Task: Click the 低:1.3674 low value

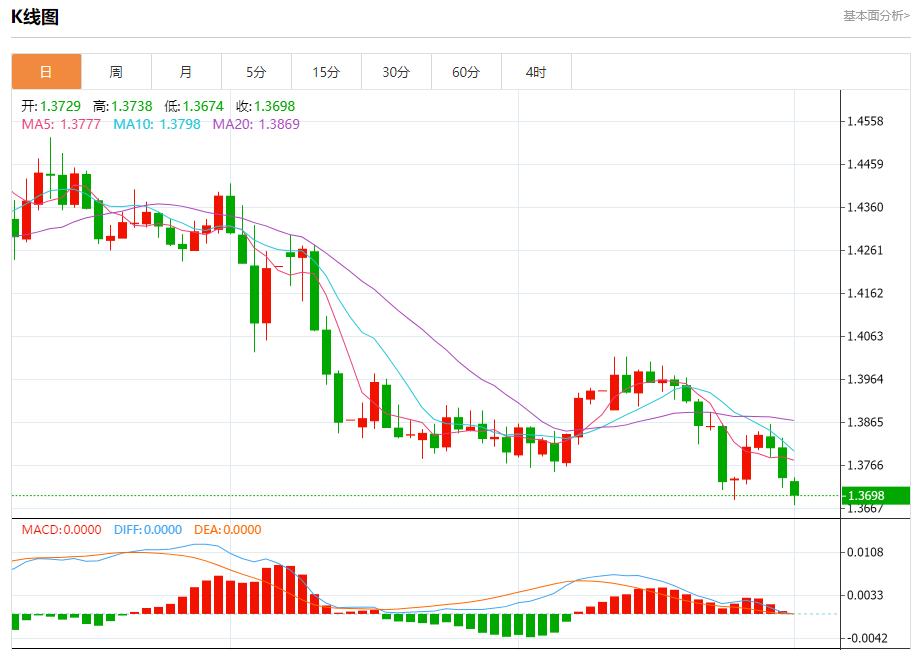Action: click(x=194, y=106)
